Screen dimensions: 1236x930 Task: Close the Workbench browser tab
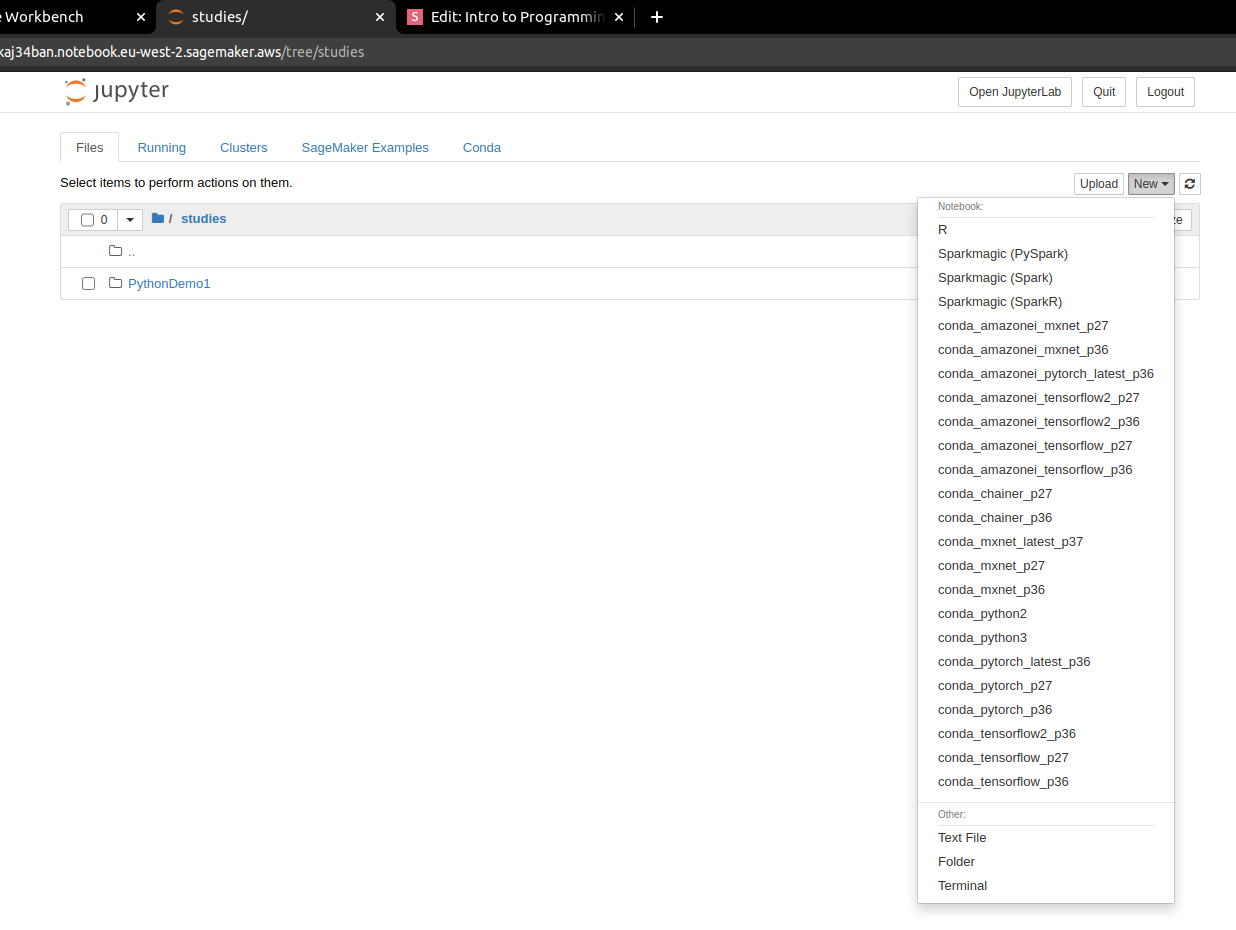(x=140, y=17)
